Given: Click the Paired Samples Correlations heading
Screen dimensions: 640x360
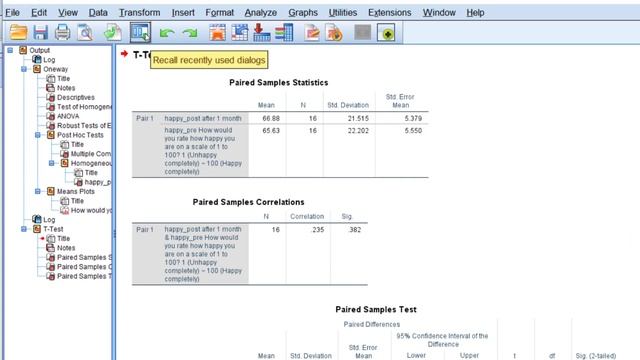Looking at the screenshot, I should 248,202.
